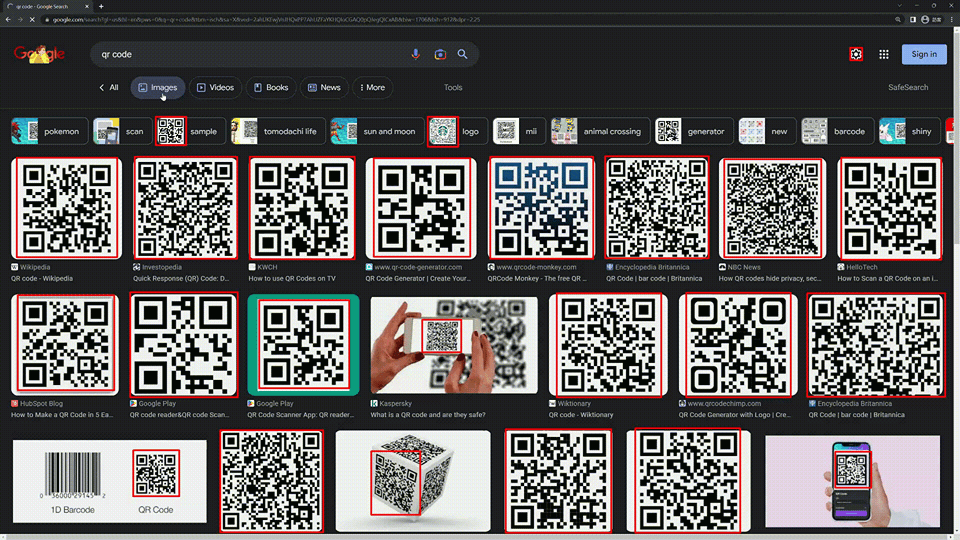Open 1D Barcode vs QR Code image
This screenshot has height=540, width=960.
(x=110, y=481)
